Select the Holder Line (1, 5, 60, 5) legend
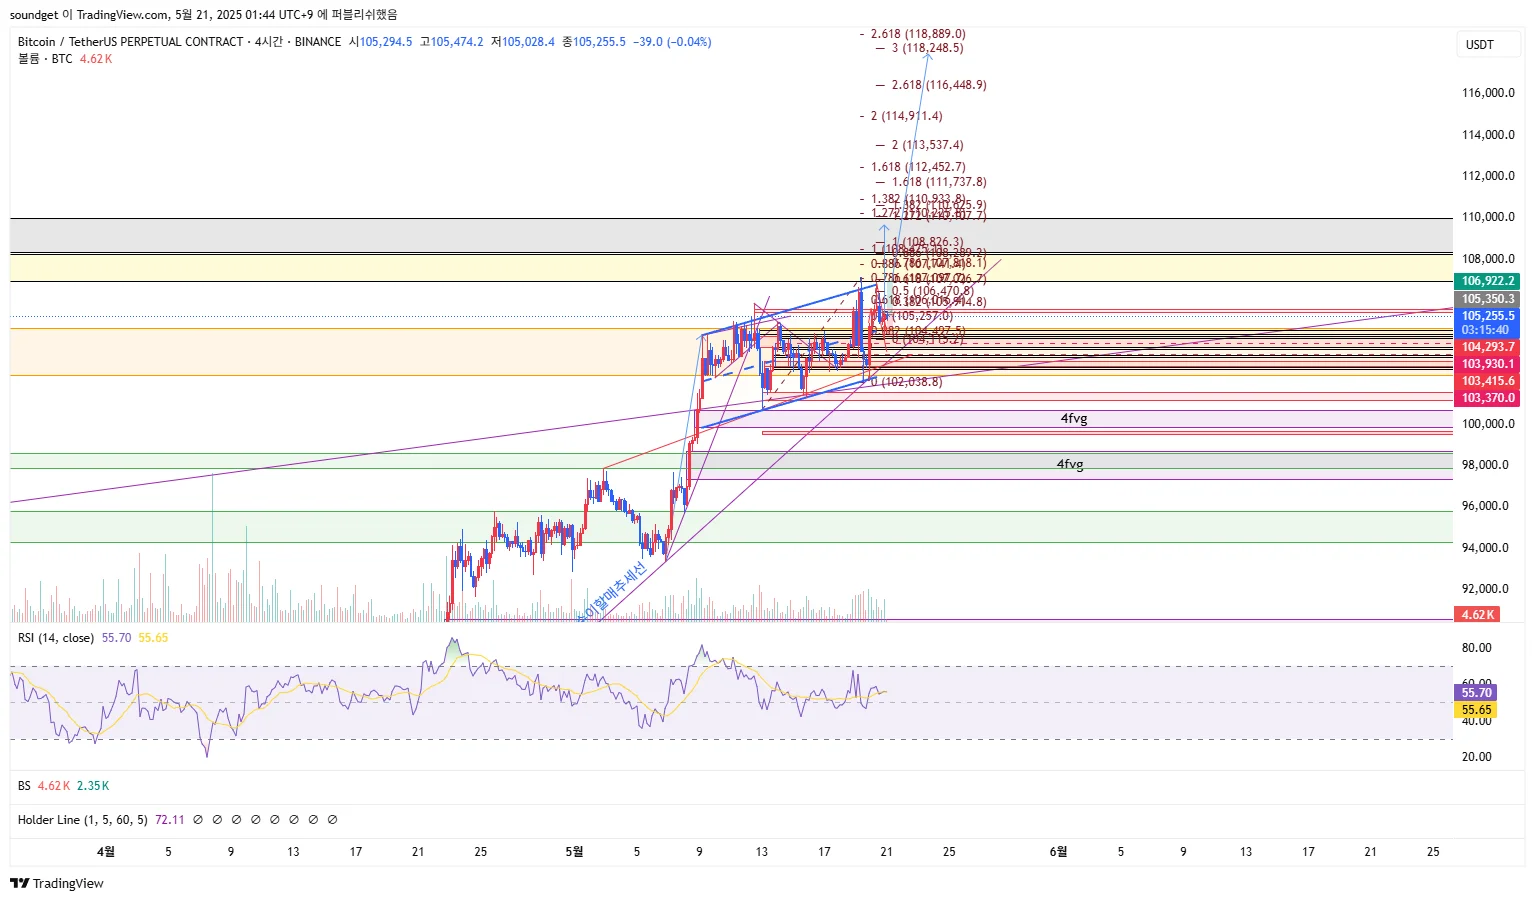 pos(82,820)
